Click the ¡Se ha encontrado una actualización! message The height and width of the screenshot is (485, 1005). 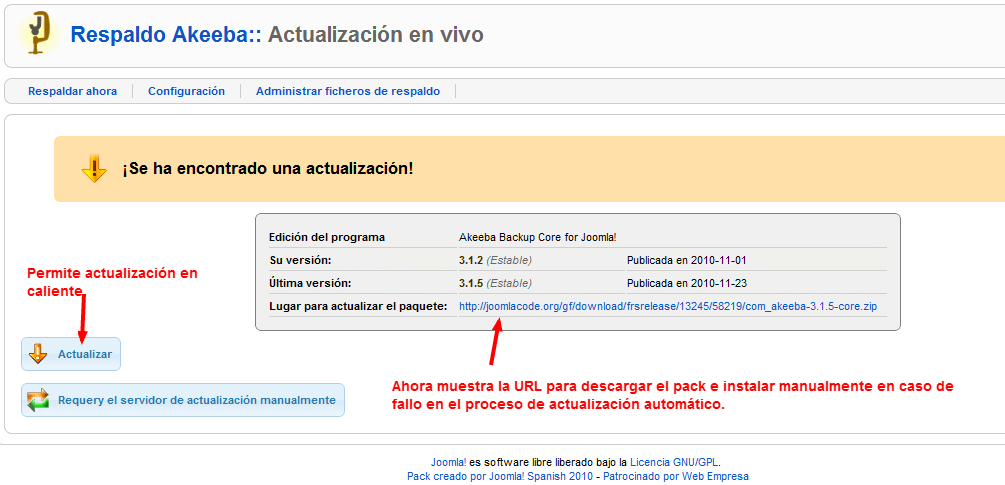point(268,169)
